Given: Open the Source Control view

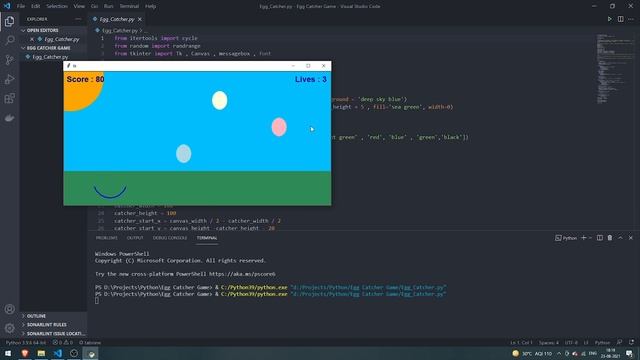Looking at the screenshot, I should 9,60.
